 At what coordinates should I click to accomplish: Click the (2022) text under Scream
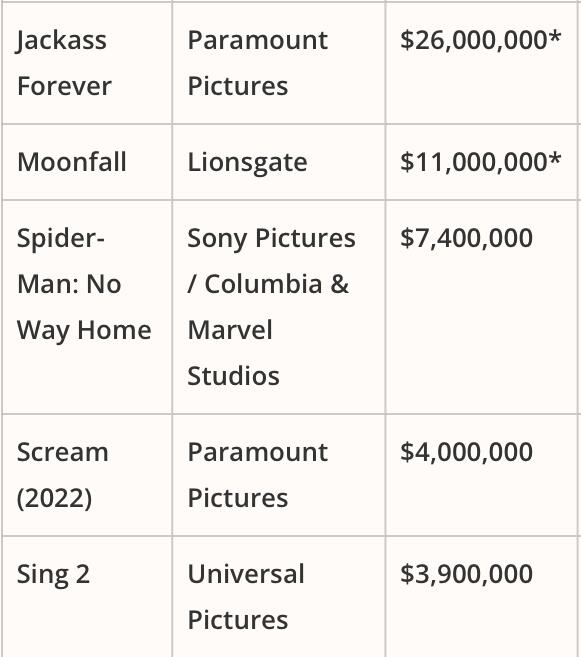[x=54, y=498]
